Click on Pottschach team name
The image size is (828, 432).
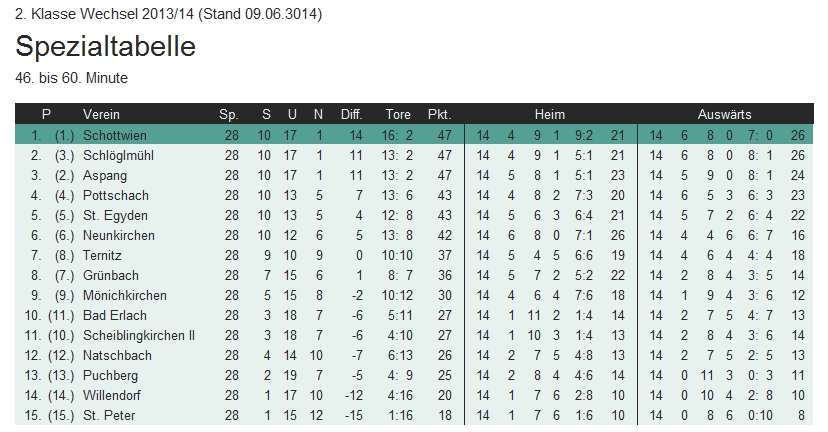click(x=113, y=195)
